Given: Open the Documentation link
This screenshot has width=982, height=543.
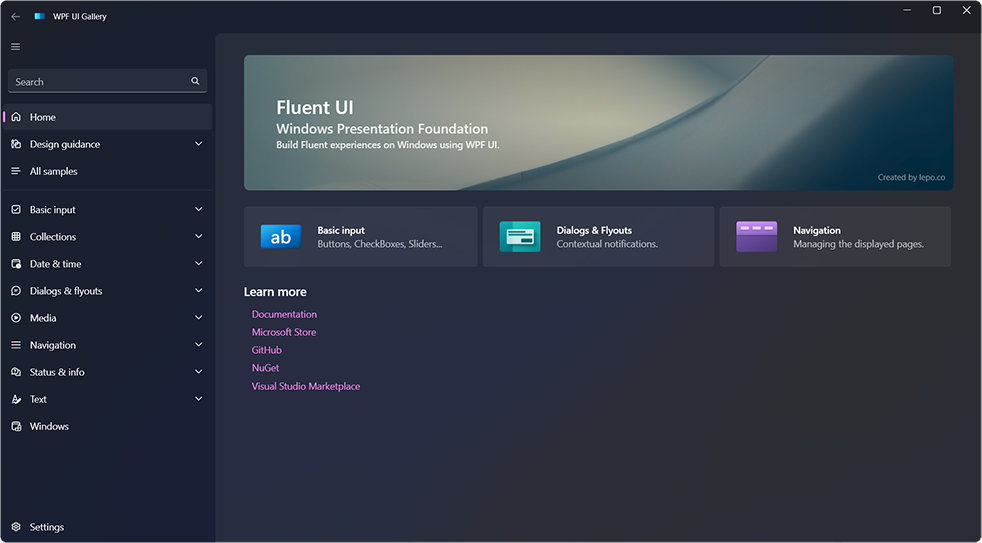Looking at the screenshot, I should (x=284, y=314).
